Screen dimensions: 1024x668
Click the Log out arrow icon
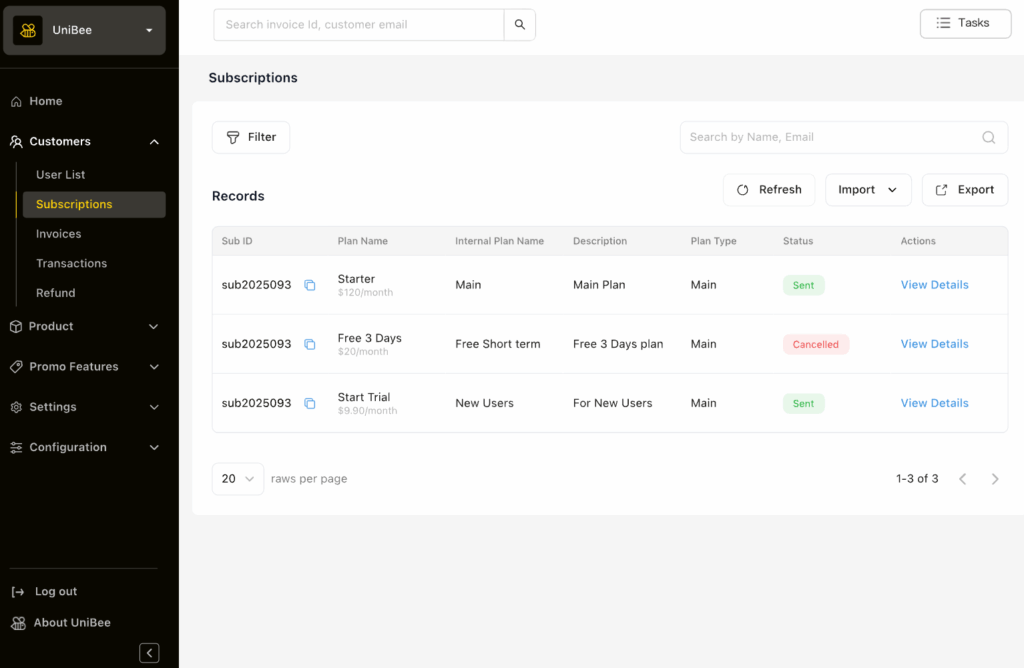[x=15, y=591]
